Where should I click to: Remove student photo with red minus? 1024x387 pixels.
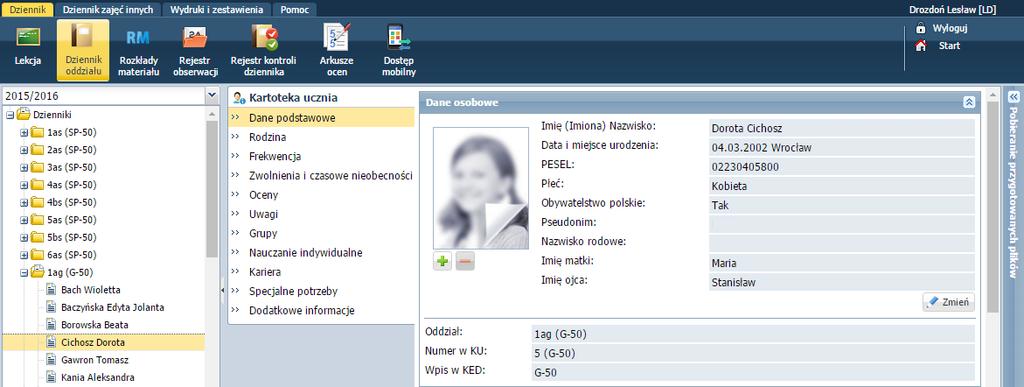pos(465,262)
